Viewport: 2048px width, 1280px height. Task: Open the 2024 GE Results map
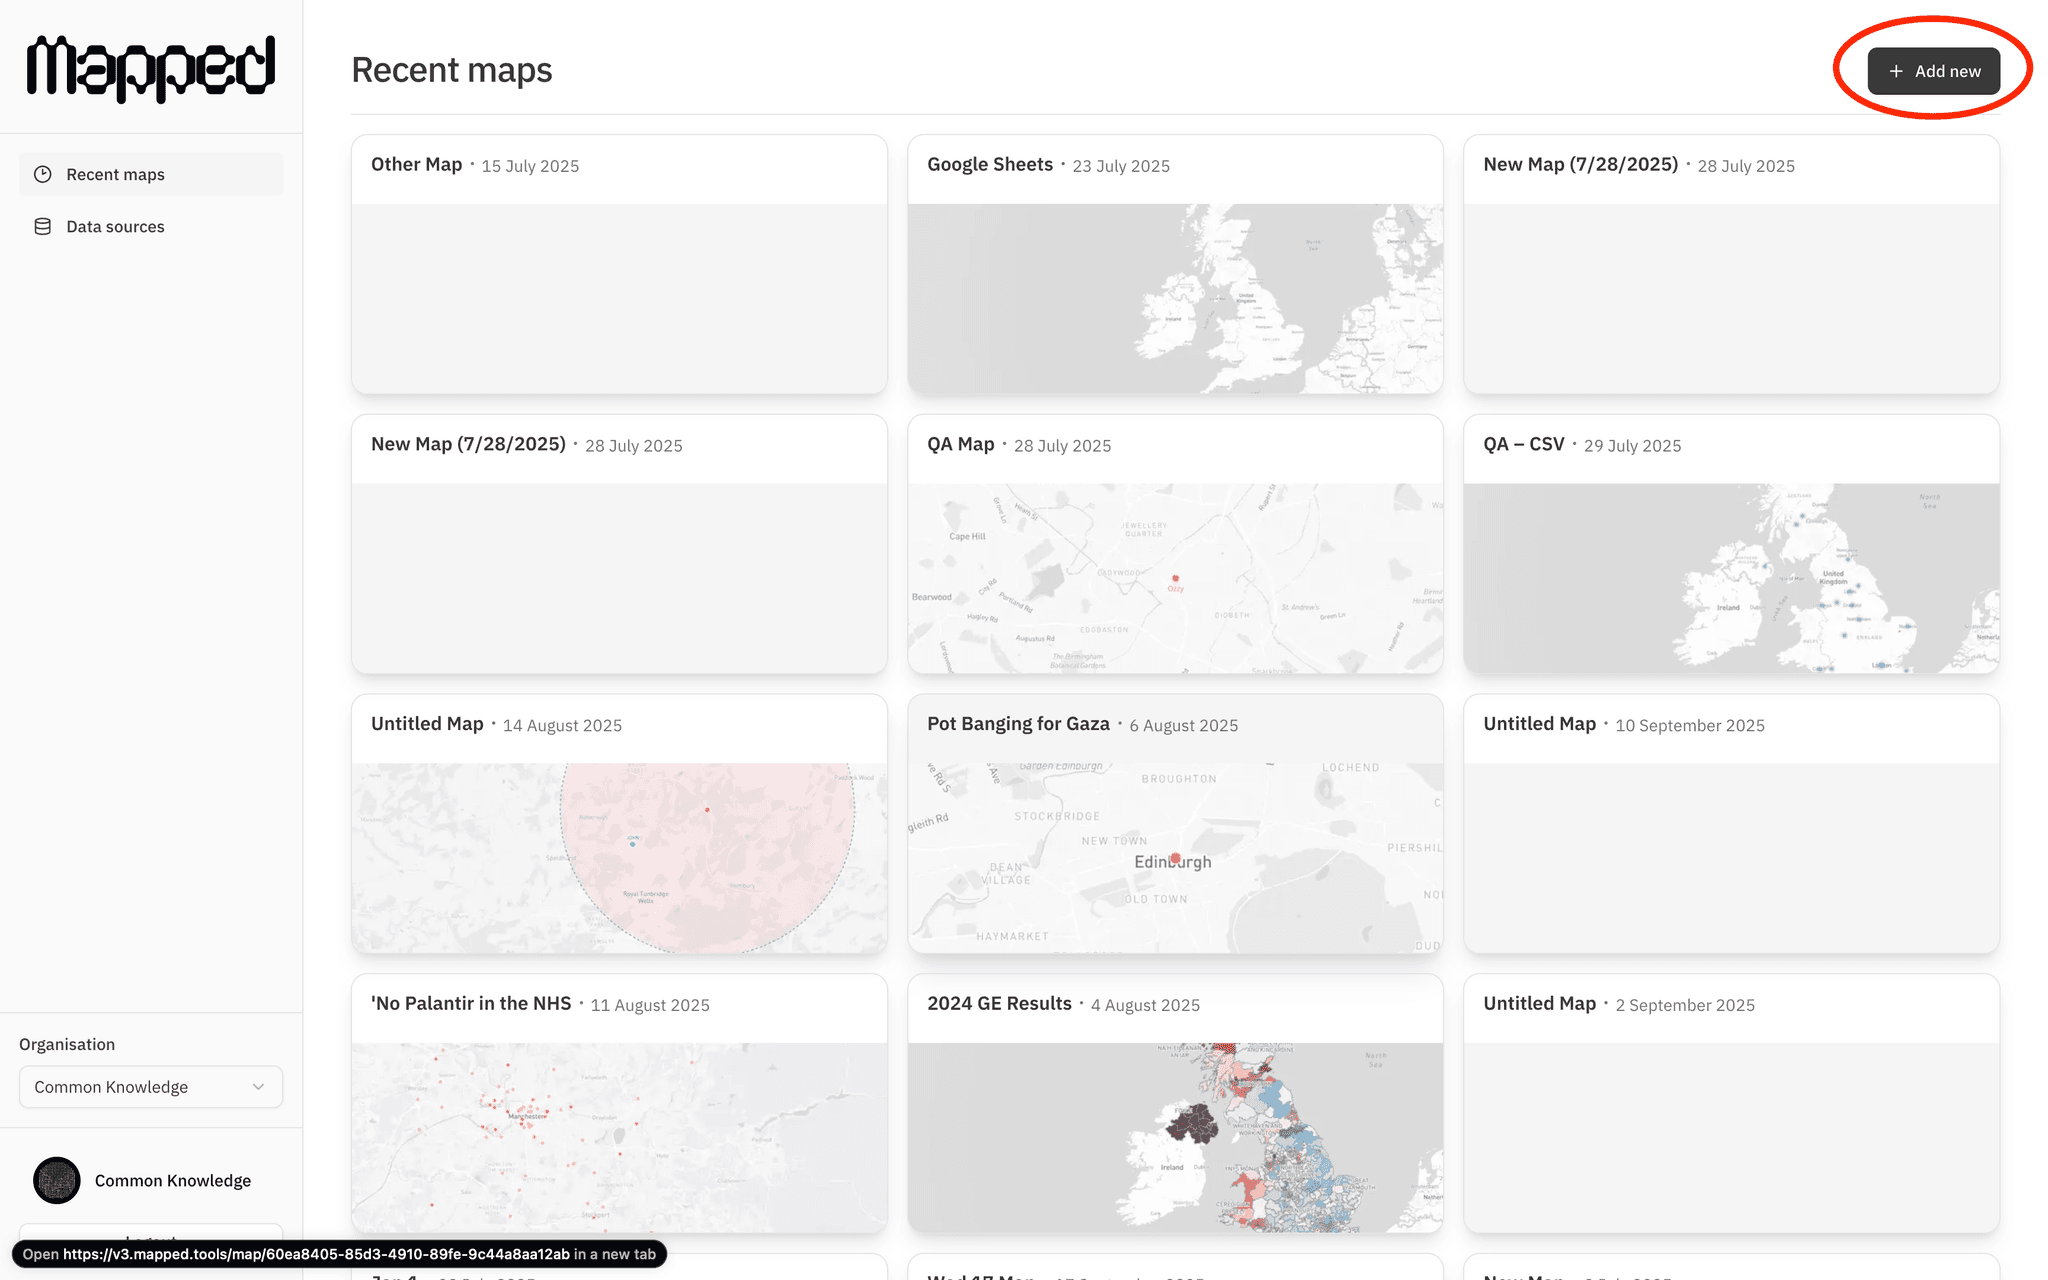[x=1175, y=1138]
